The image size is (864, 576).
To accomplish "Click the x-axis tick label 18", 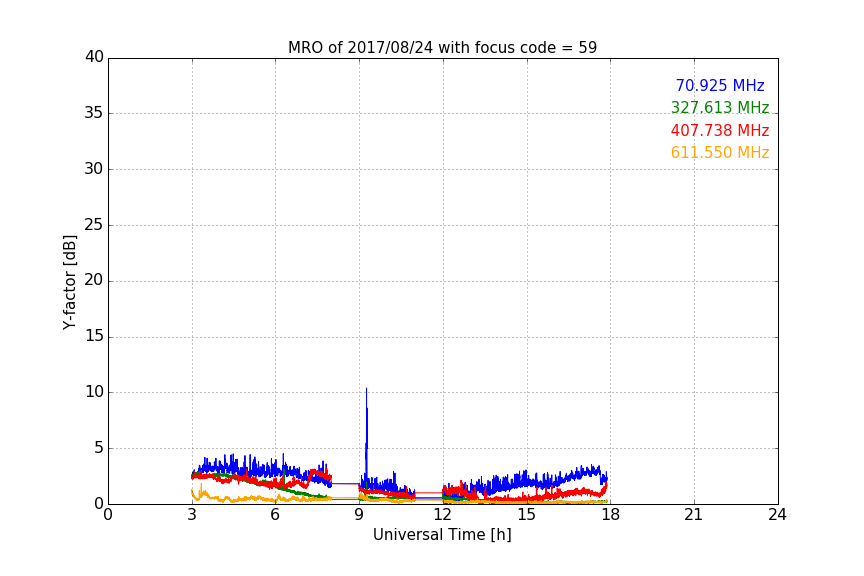I will (x=611, y=515).
